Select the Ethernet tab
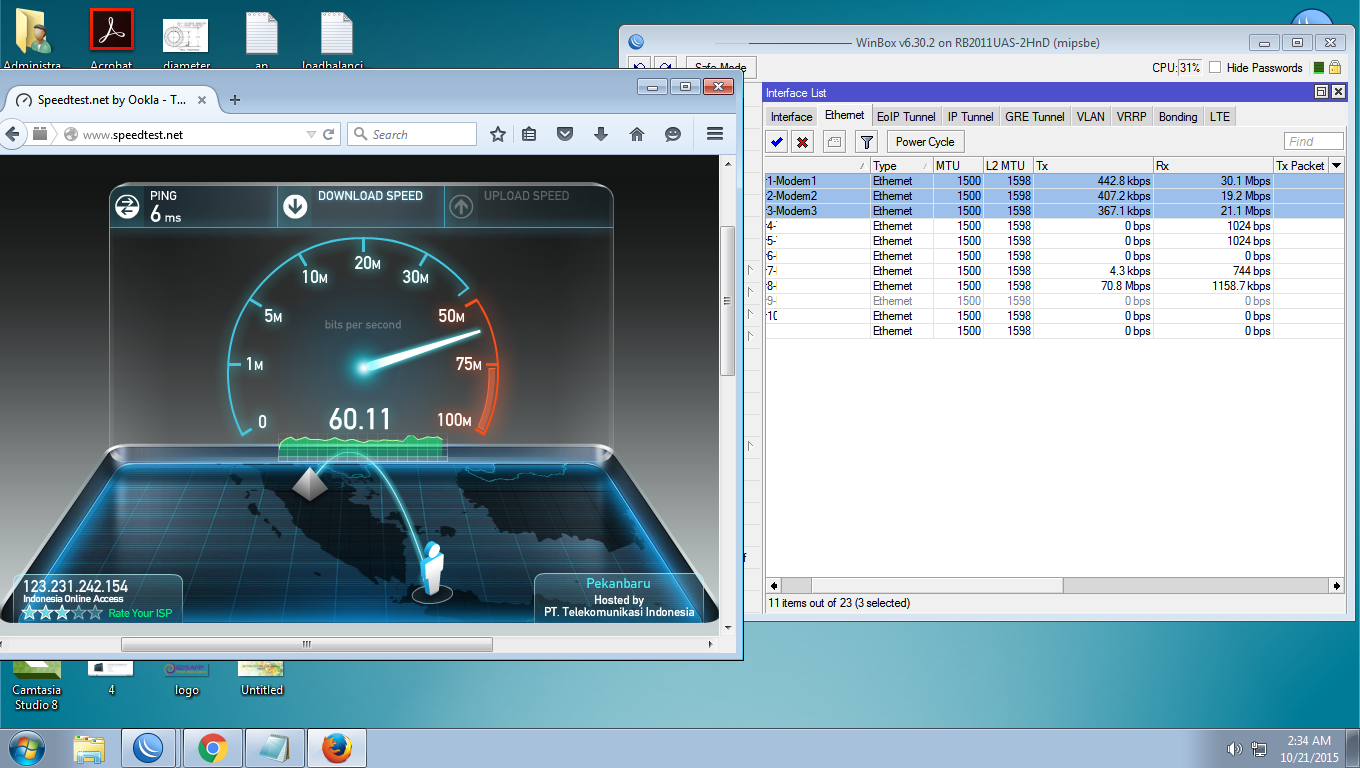The width and height of the screenshot is (1360, 768). pyautogui.click(x=845, y=116)
